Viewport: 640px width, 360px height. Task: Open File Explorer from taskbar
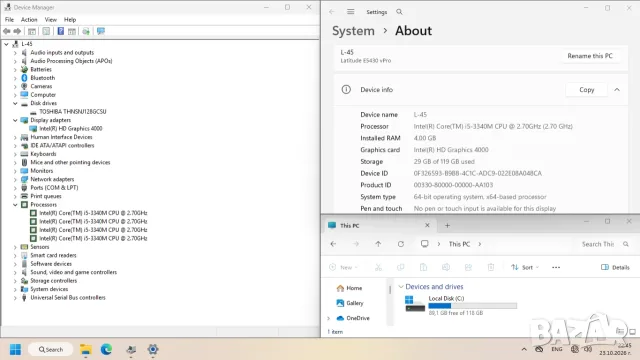point(85,349)
